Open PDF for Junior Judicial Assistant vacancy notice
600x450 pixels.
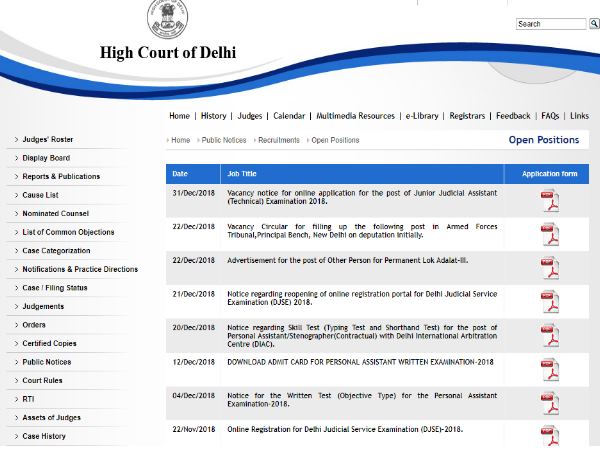click(550, 201)
